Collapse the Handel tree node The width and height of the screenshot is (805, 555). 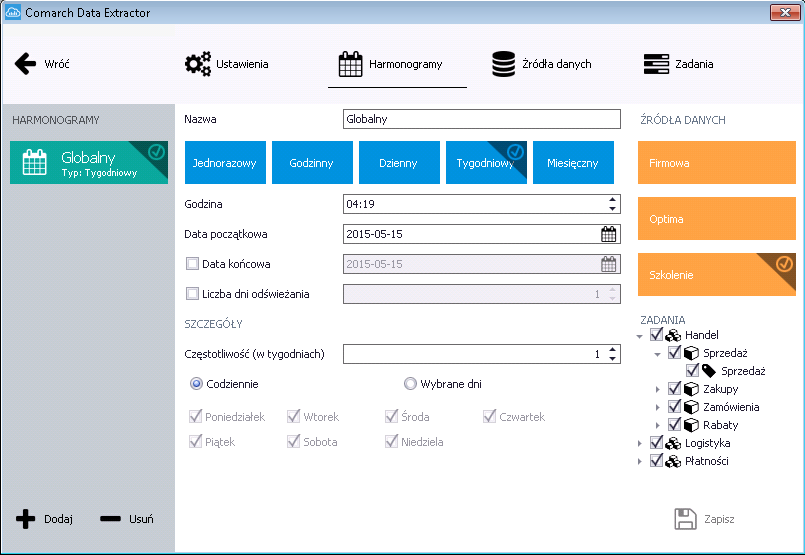[x=639, y=336]
